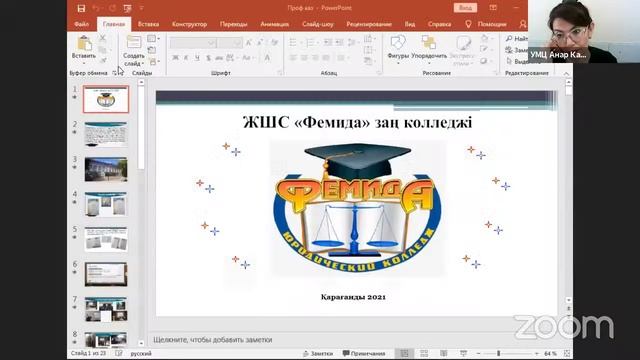The width and height of the screenshot is (640, 360).
Task: Switch to the Конструктор tab
Action: [189, 24]
